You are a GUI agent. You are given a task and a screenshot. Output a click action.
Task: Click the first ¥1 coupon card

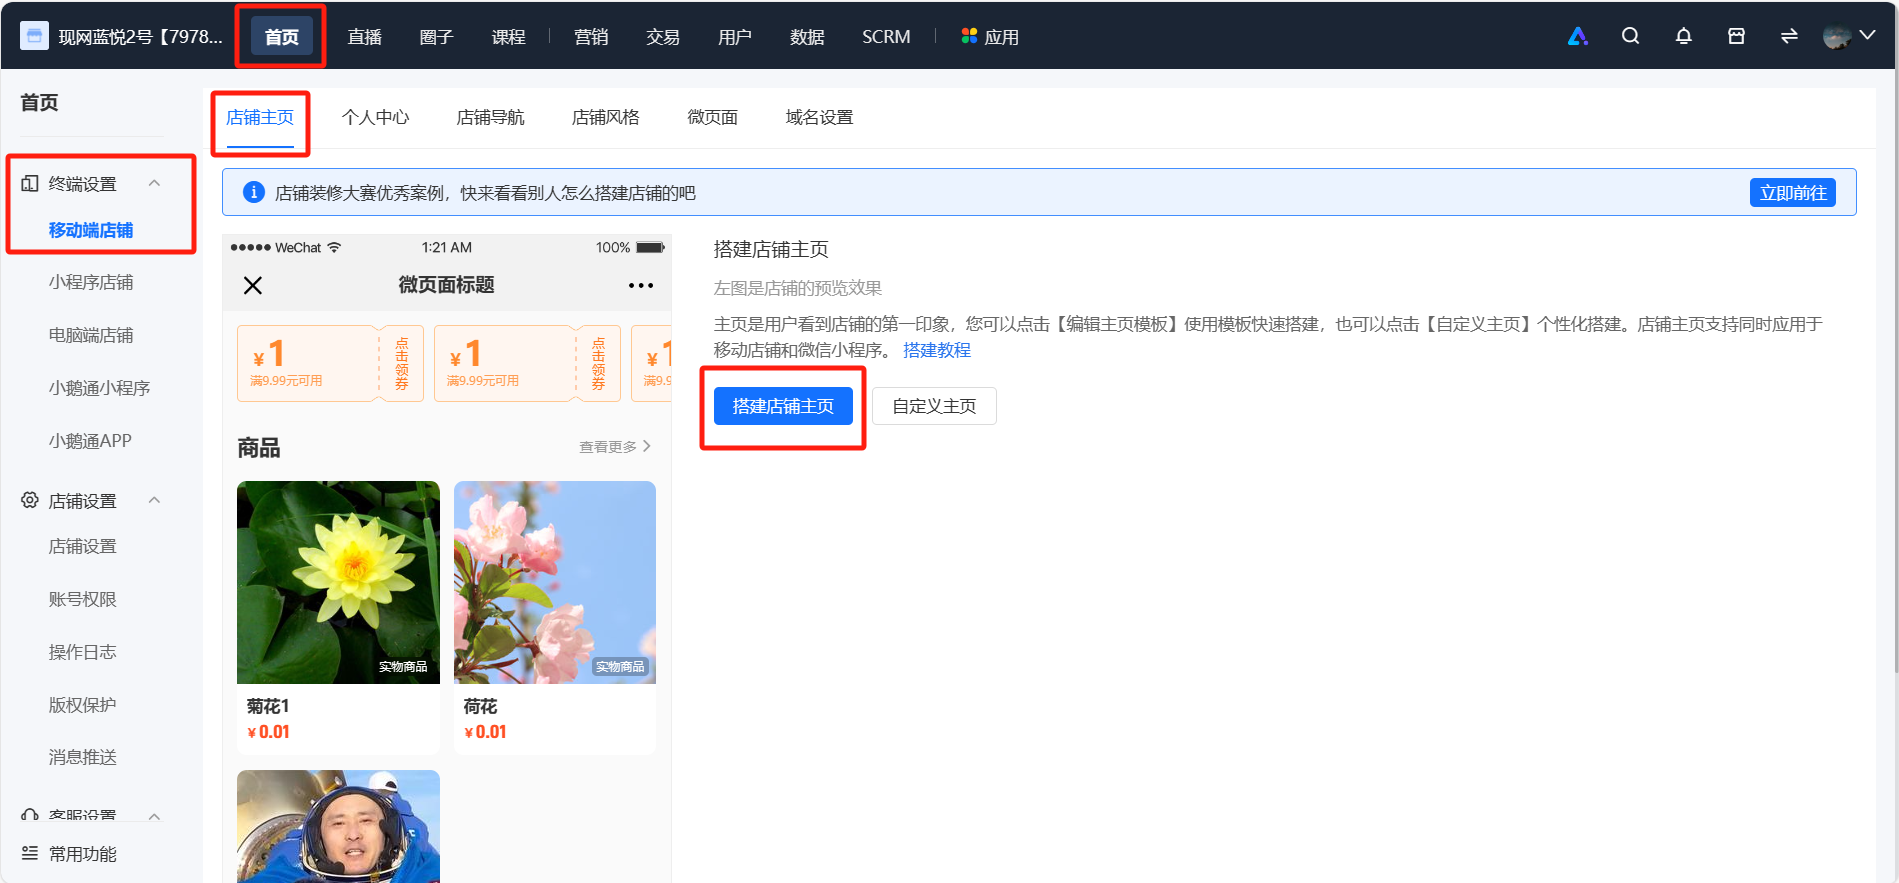tap(330, 363)
